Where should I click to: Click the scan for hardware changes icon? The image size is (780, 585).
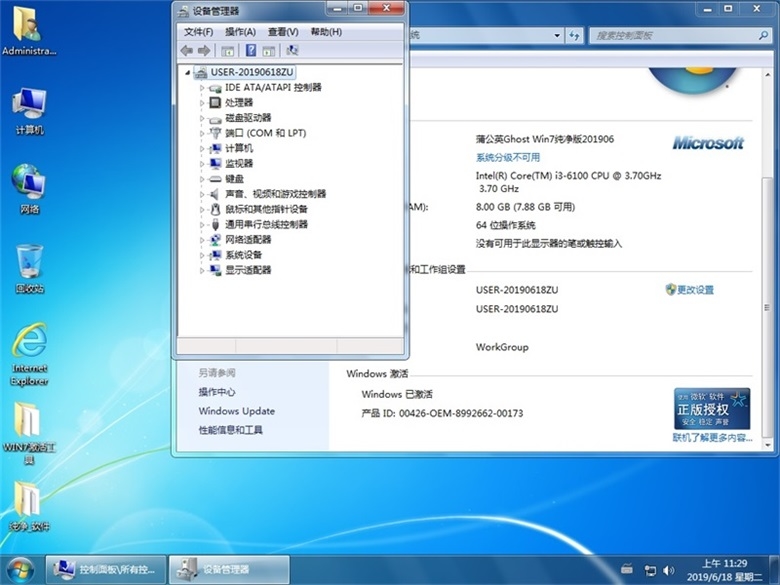click(292, 50)
